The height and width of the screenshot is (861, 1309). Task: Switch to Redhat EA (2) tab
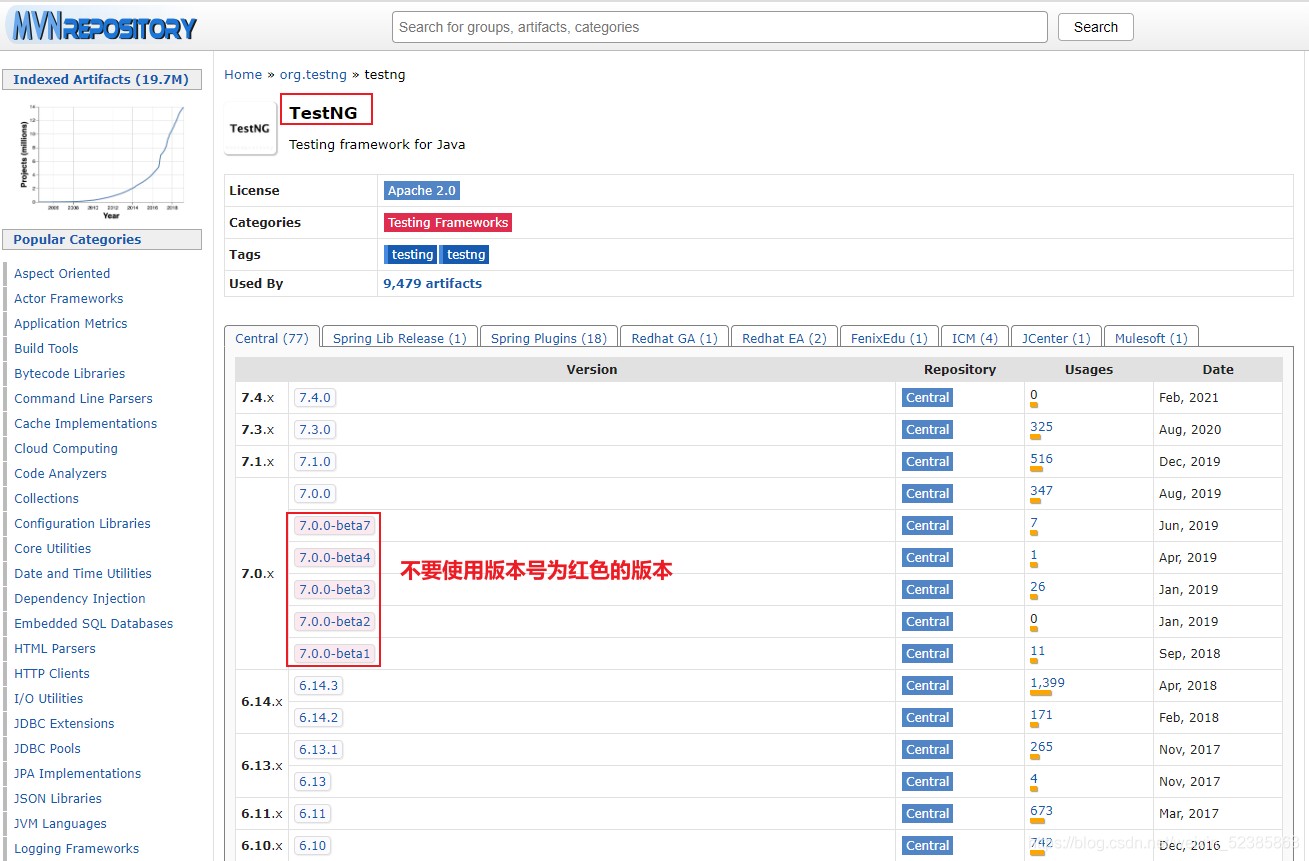click(x=785, y=338)
